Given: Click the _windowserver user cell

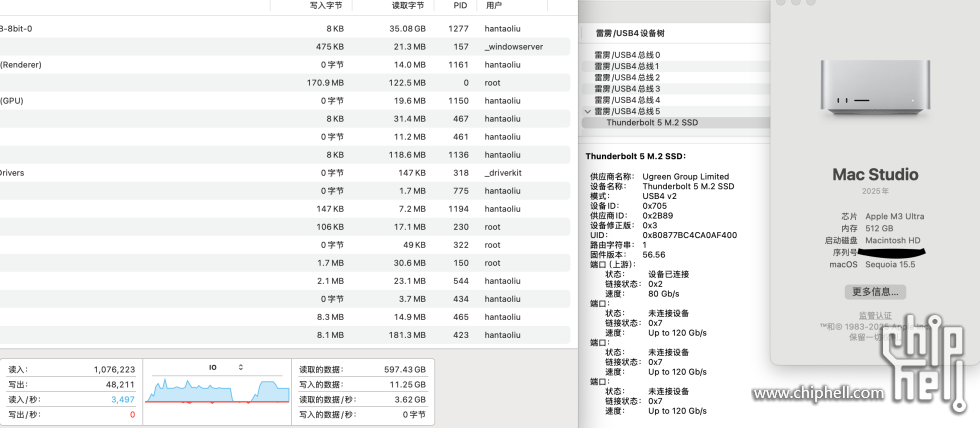Looking at the screenshot, I should pyautogui.click(x=514, y=47).
